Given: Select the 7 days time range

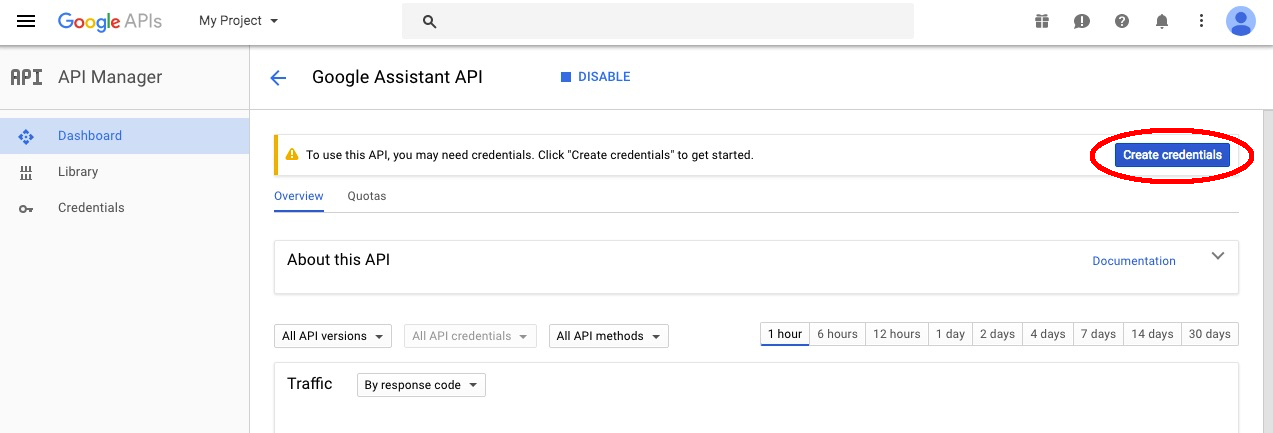Looking at the screenshot, I should (x=1098, y=334).
